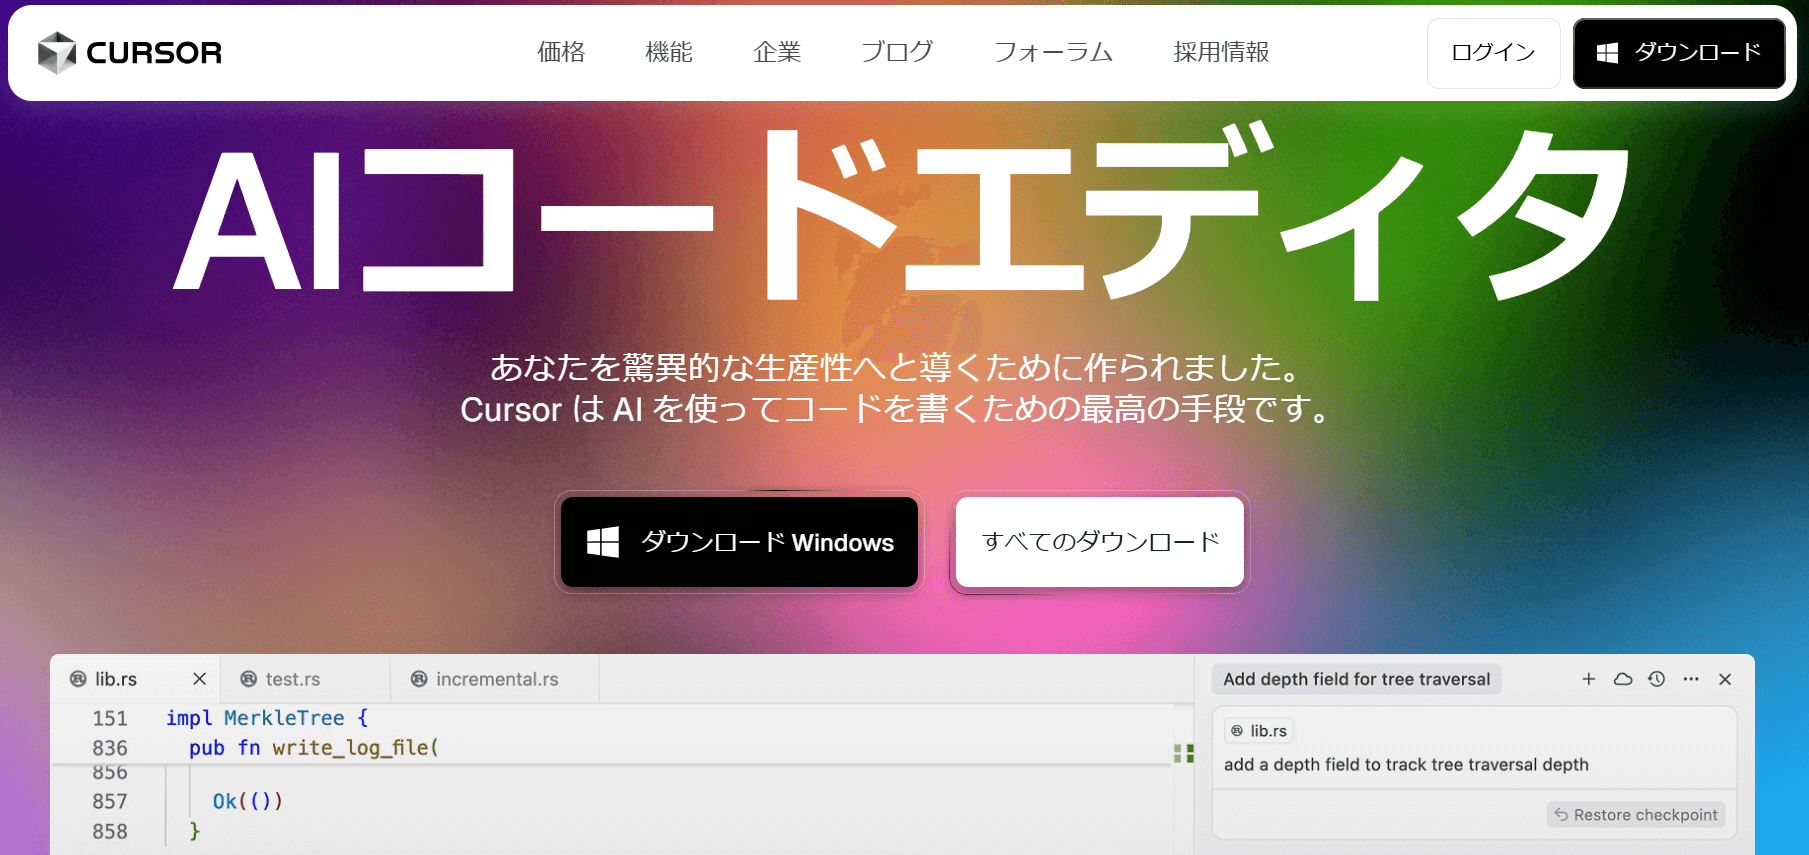This screenshot has height=855, width=1809.
Task: Click the CURSOR wordmark text
Action: 154,53
